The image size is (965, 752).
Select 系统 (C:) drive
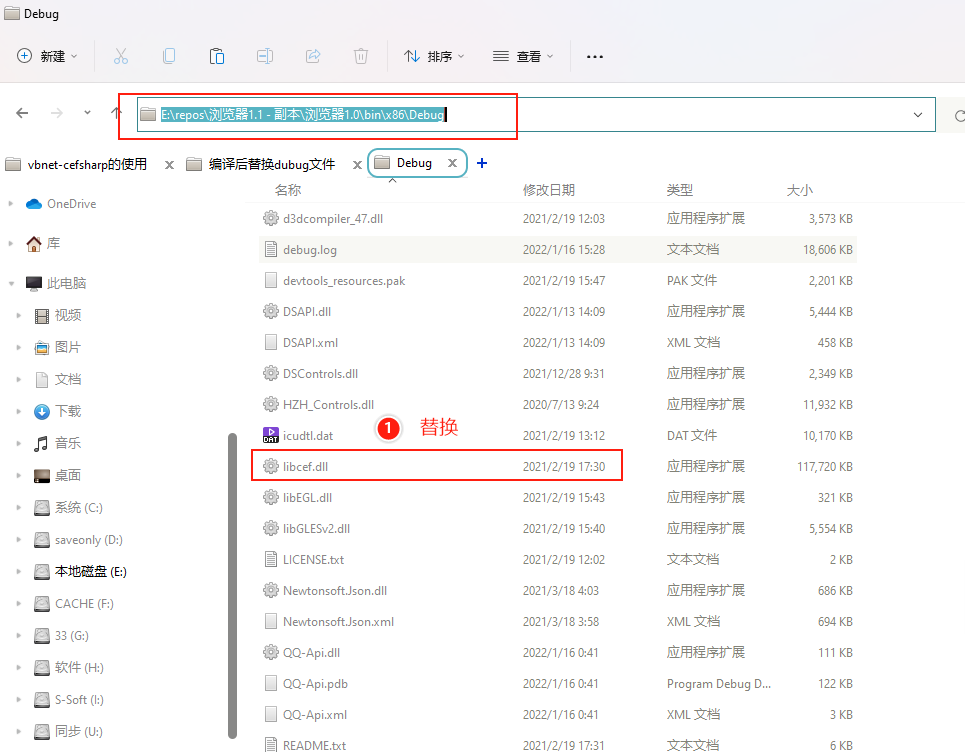click(68, 508)
